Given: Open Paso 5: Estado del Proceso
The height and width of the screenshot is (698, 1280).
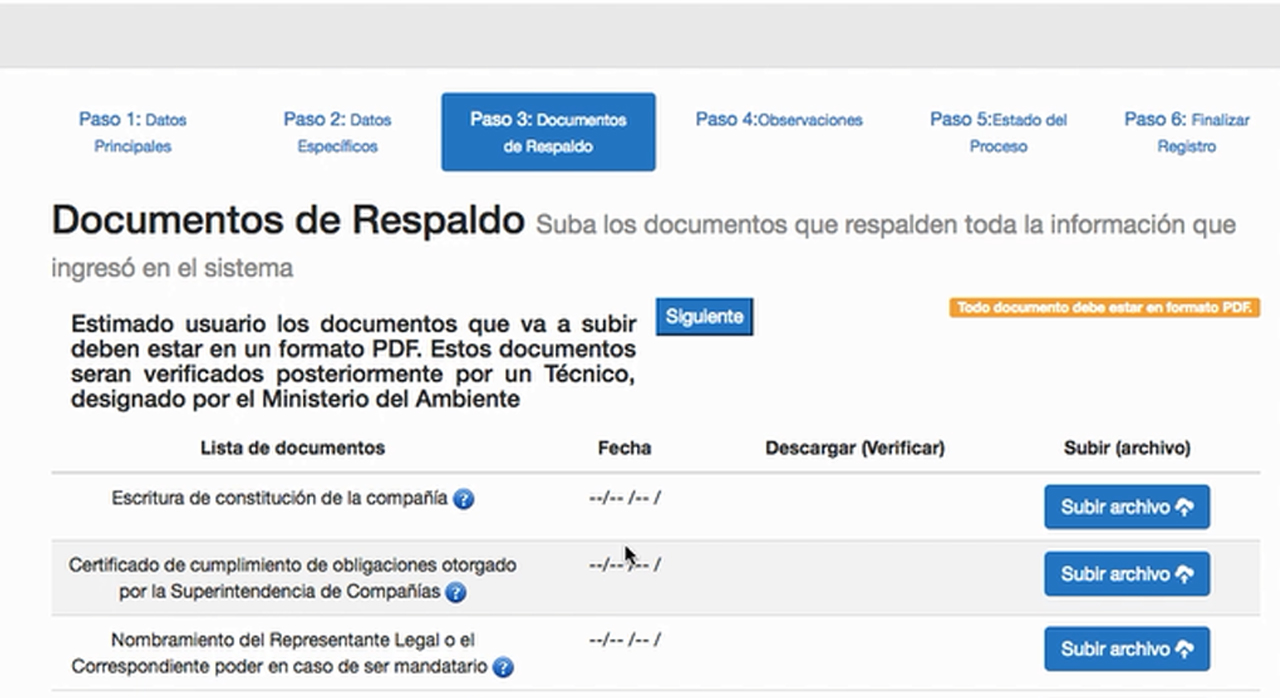Looking at the screenshot, I should [998, 132].
